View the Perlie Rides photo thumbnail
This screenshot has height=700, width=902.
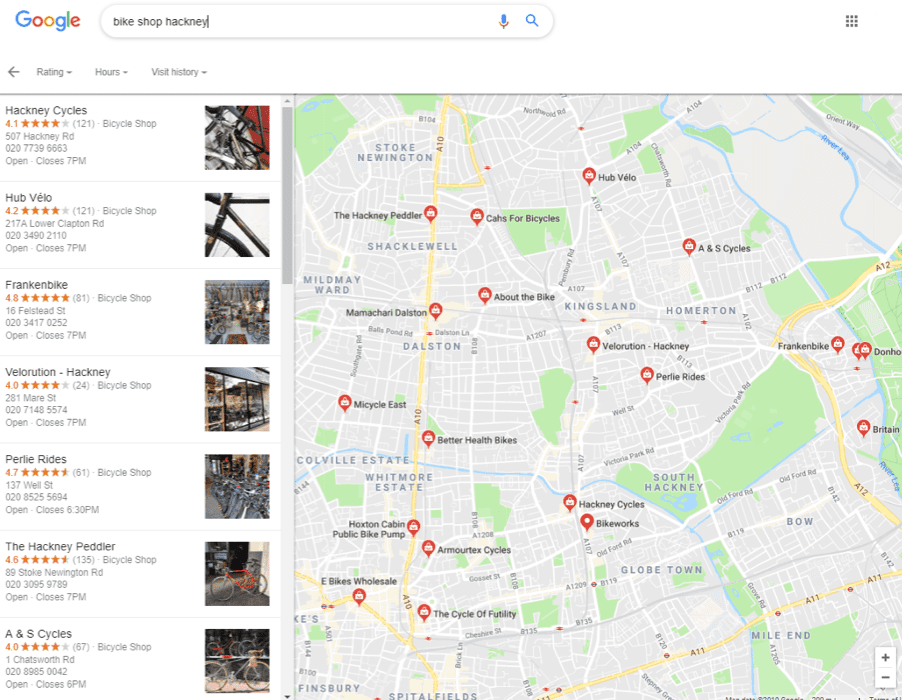(237, 487)
